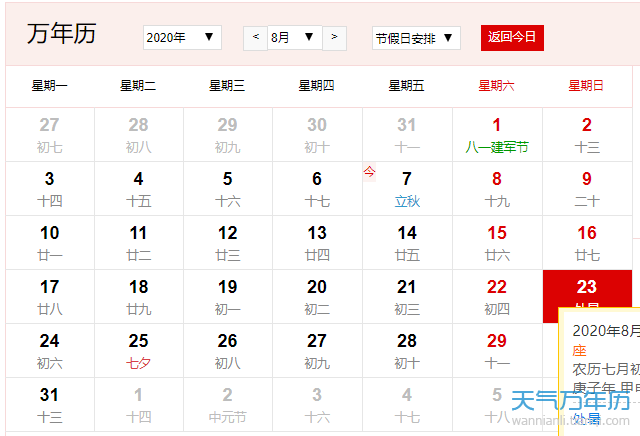Select August 14 廿五
Image resolution: width=640 pixels, height=436 pixels.
click(407, 243)
